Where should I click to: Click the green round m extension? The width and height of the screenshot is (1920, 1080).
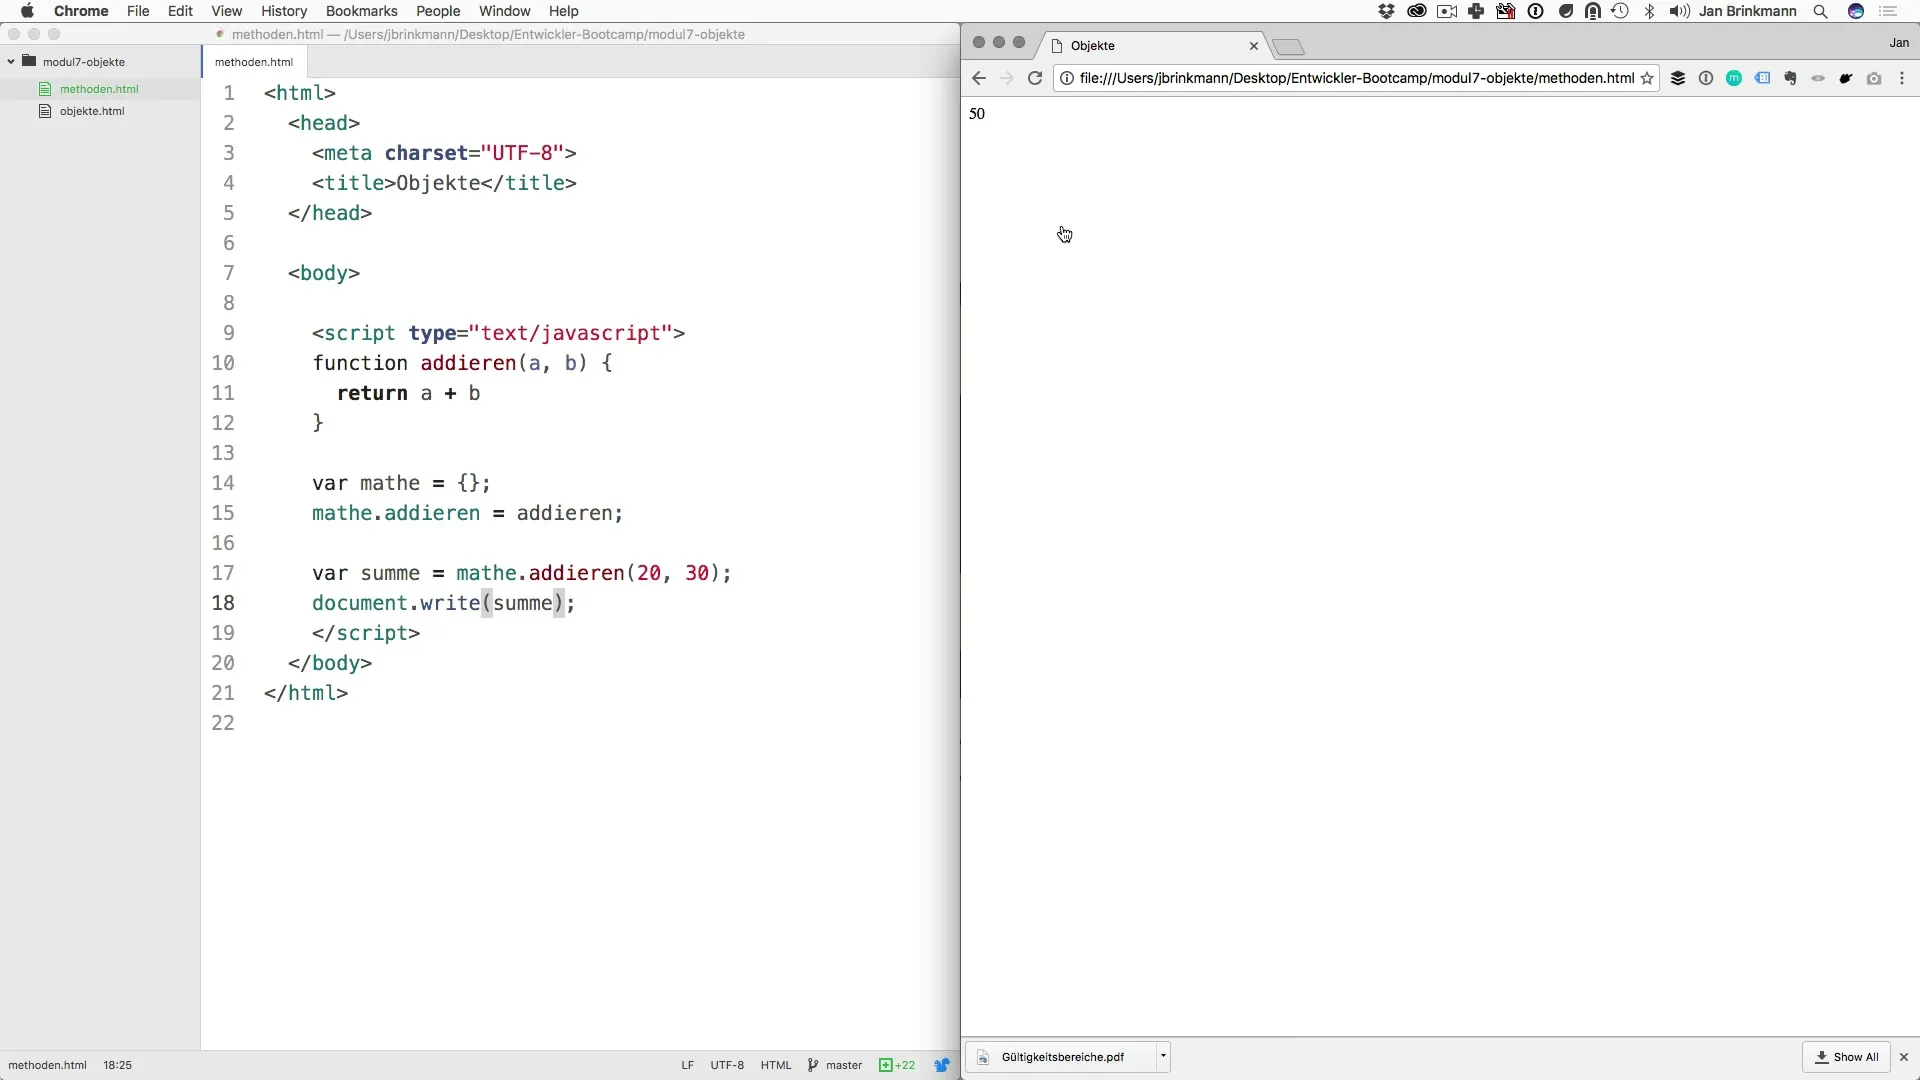click(x=1734, y=78)
